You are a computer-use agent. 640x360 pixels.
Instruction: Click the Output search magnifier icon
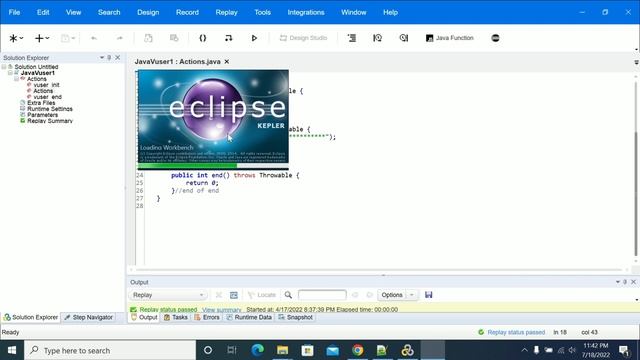288,295
